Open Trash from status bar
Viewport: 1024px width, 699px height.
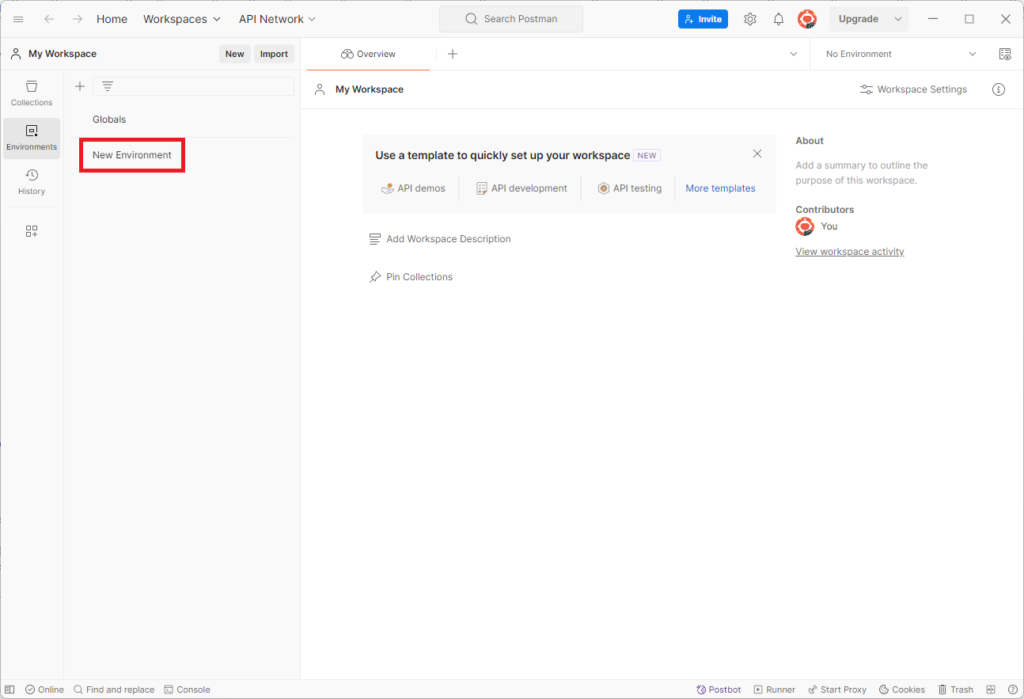coord(955,689)
